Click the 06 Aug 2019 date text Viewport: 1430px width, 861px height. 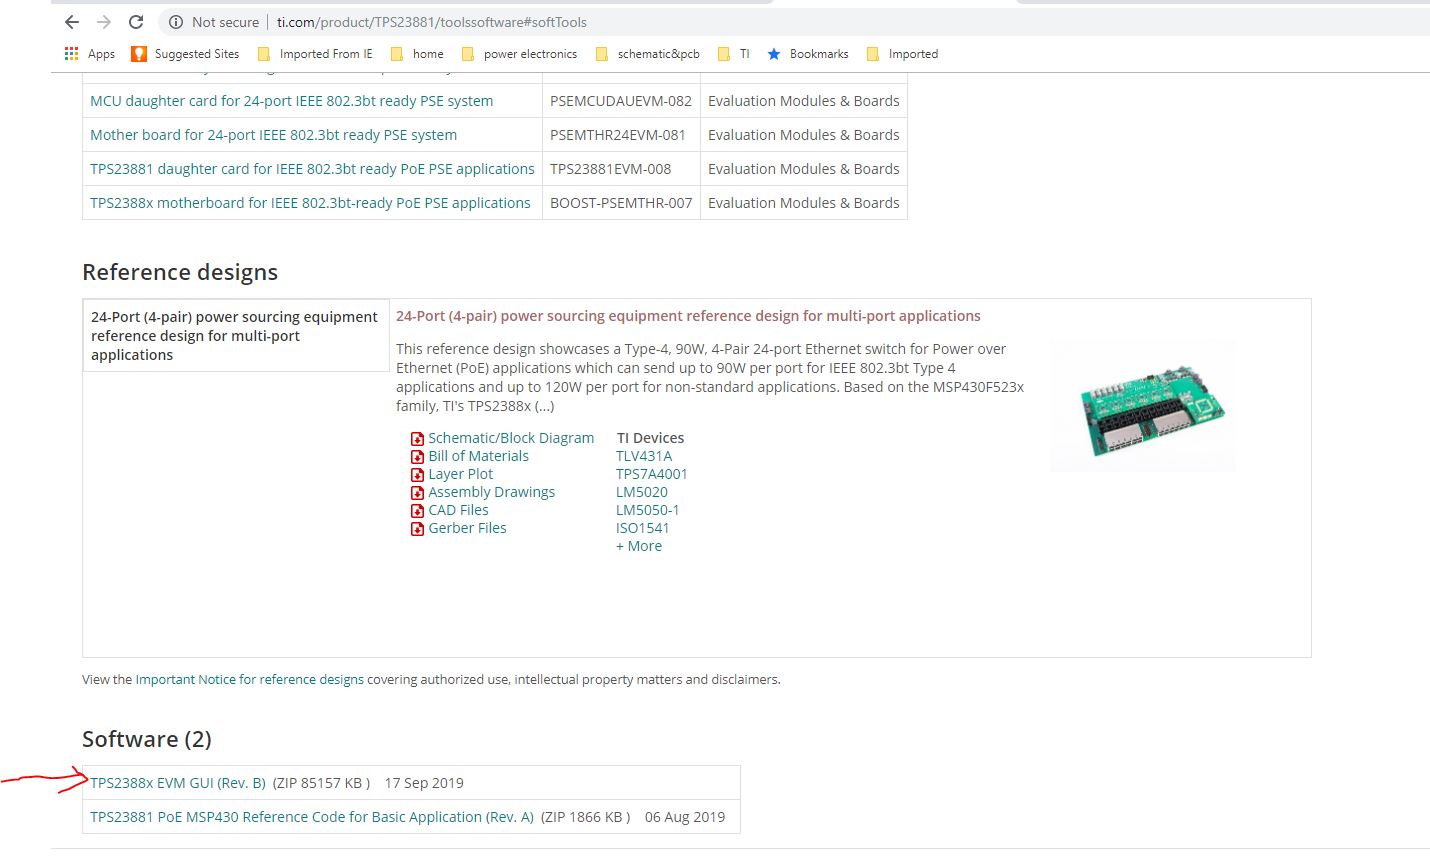[685, 817]
